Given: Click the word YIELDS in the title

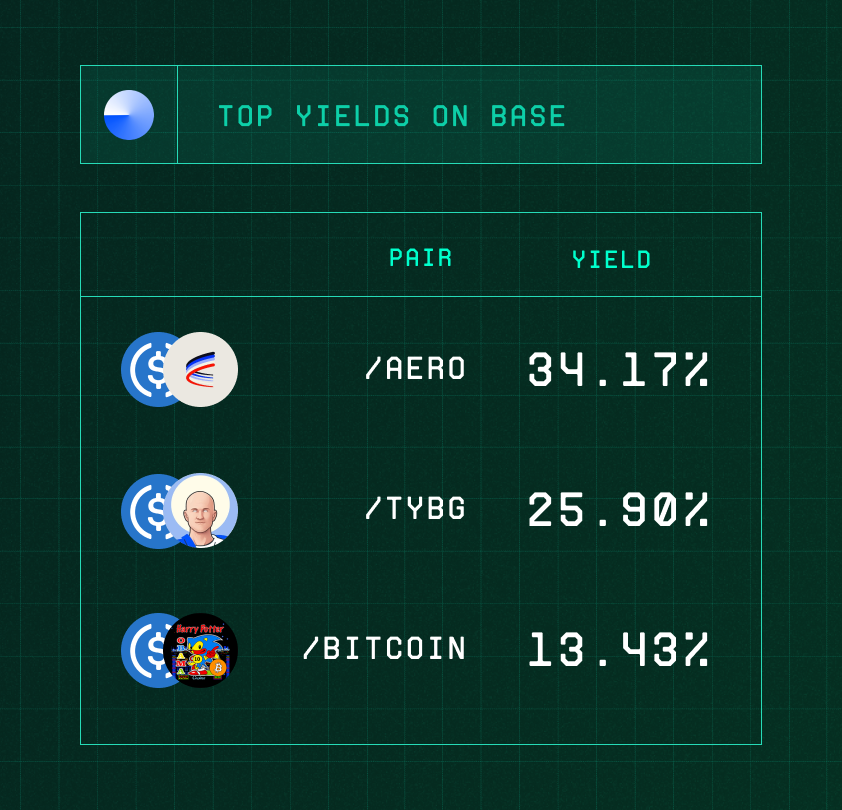Looking at the screenshot, I should coord(353,116).
